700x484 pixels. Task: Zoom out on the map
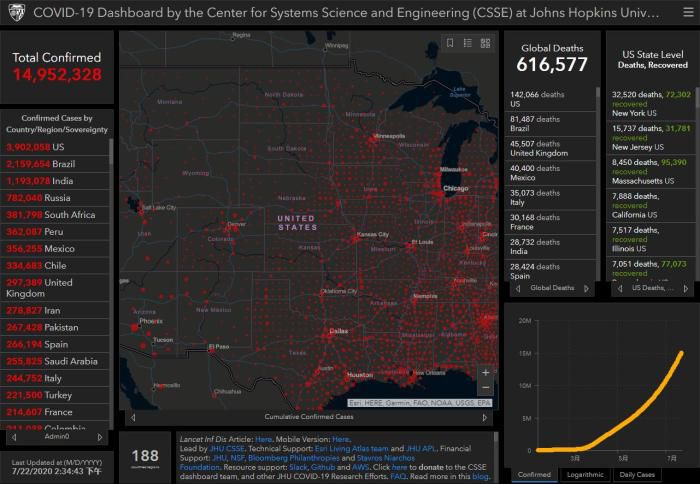point(486,387)
